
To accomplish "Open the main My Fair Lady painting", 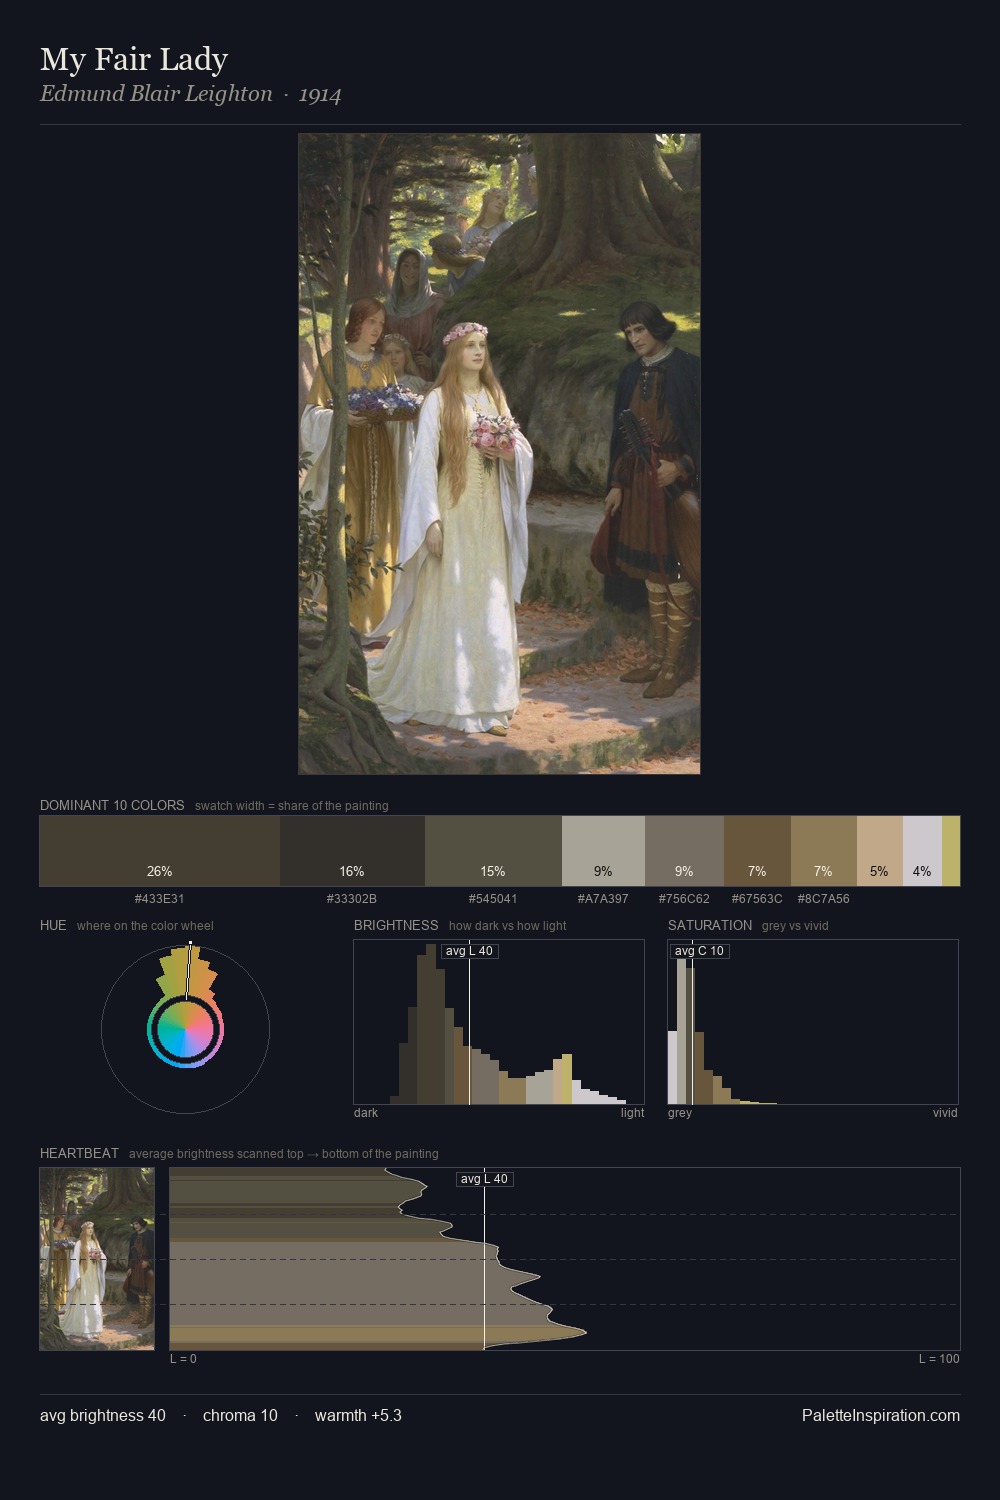I will (499, 454).
